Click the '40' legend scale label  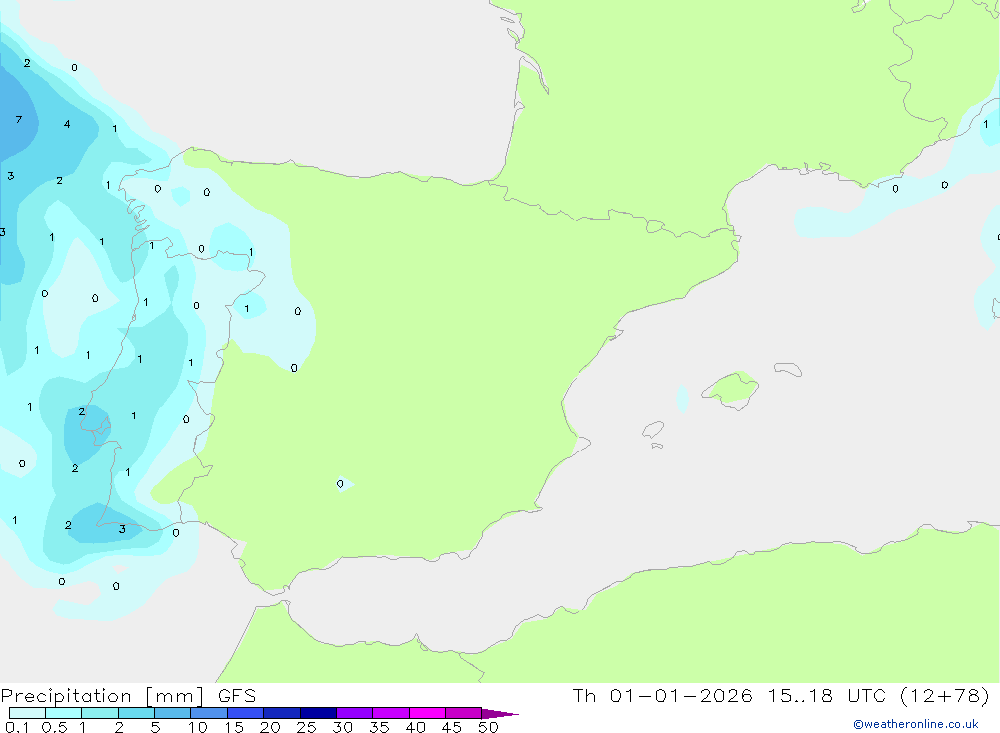[x=416, y=727]
